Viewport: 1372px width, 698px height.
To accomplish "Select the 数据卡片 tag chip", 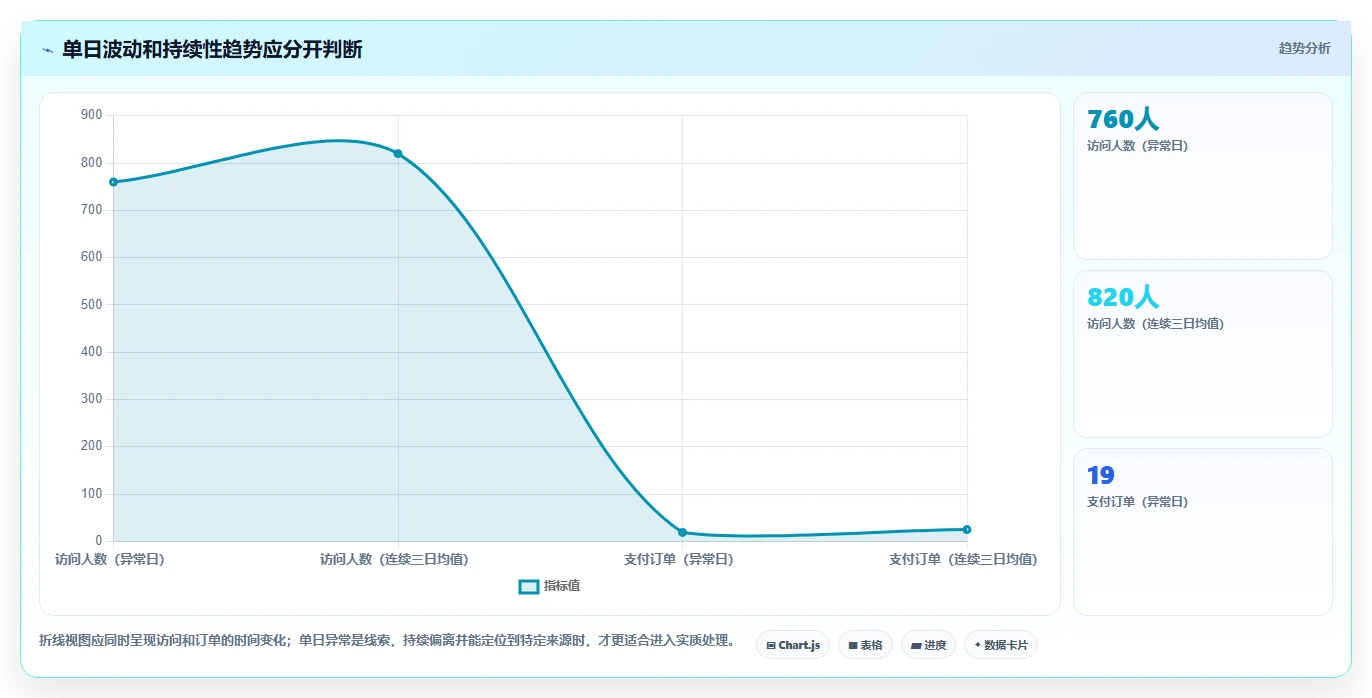I will 1001,645.
